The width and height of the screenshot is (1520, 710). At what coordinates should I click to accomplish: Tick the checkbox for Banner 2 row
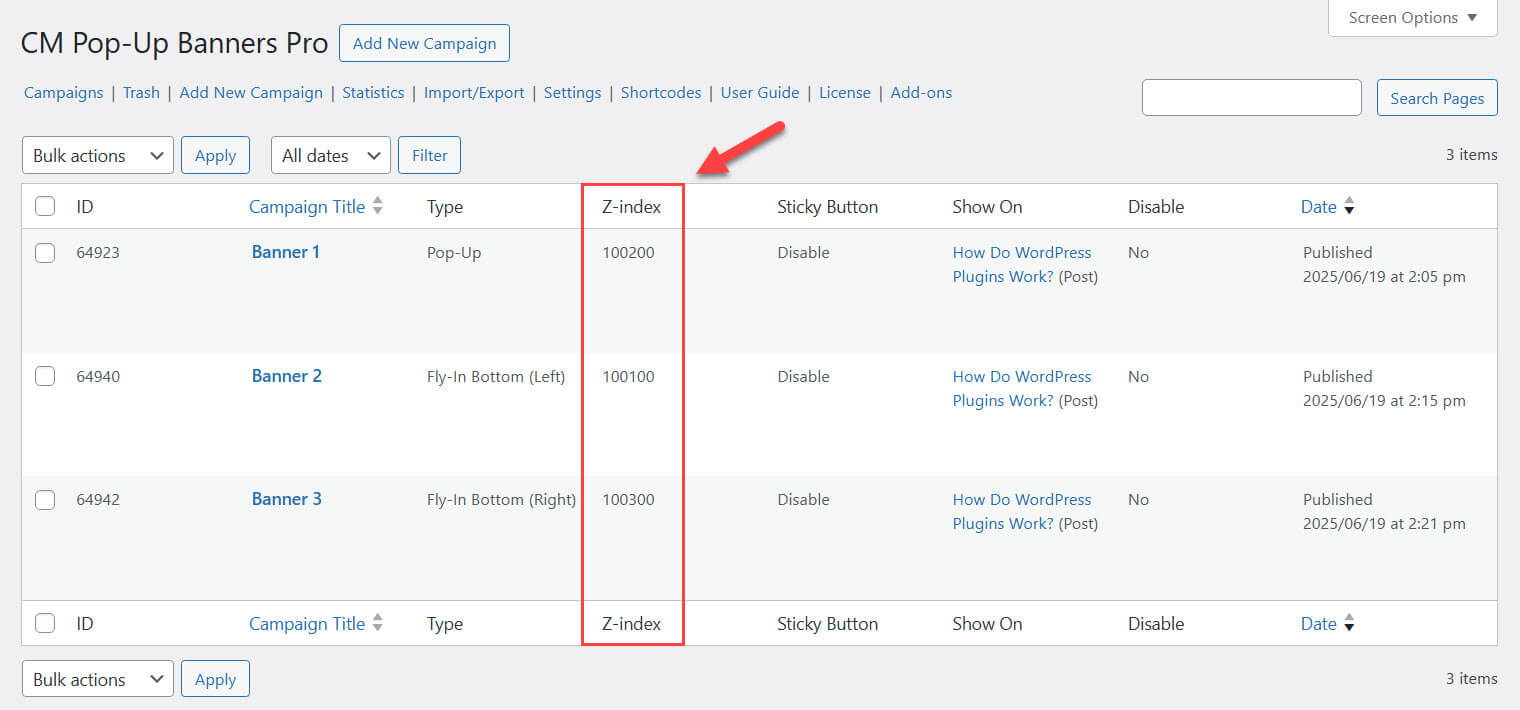45,376
